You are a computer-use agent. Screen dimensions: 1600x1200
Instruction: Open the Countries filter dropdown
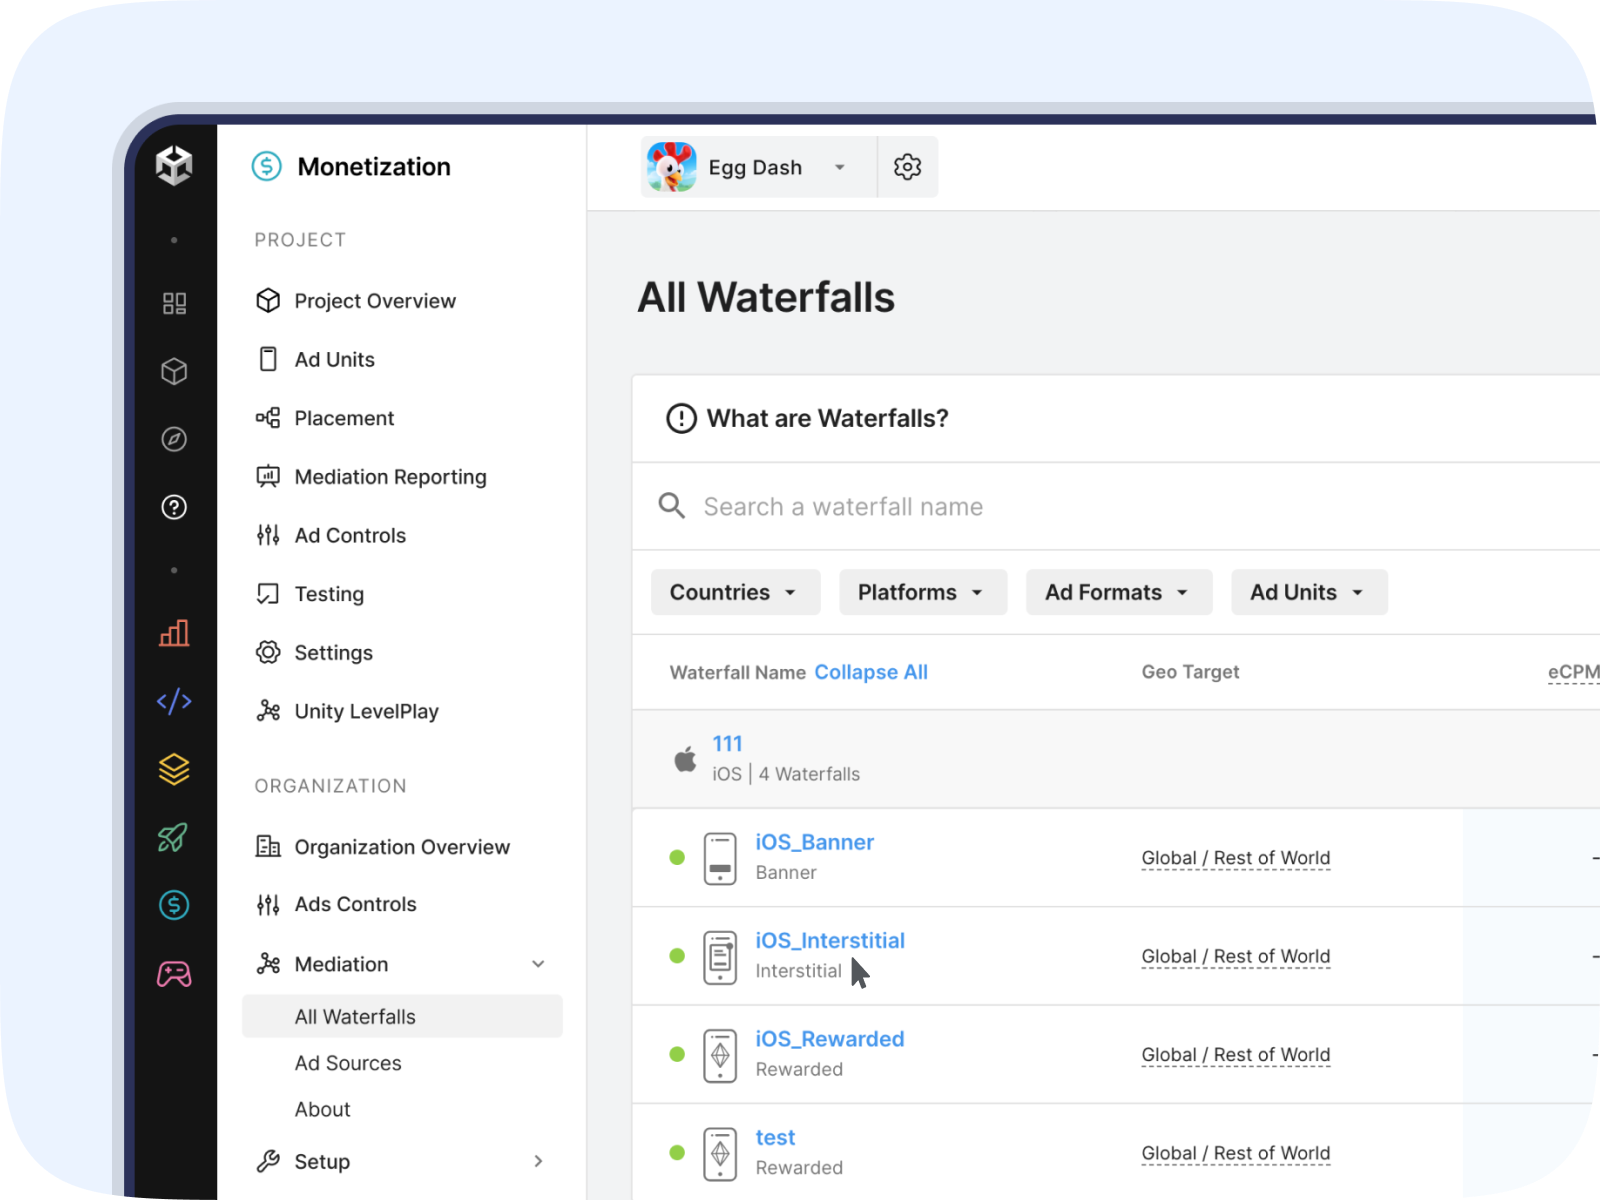[735, 592]
